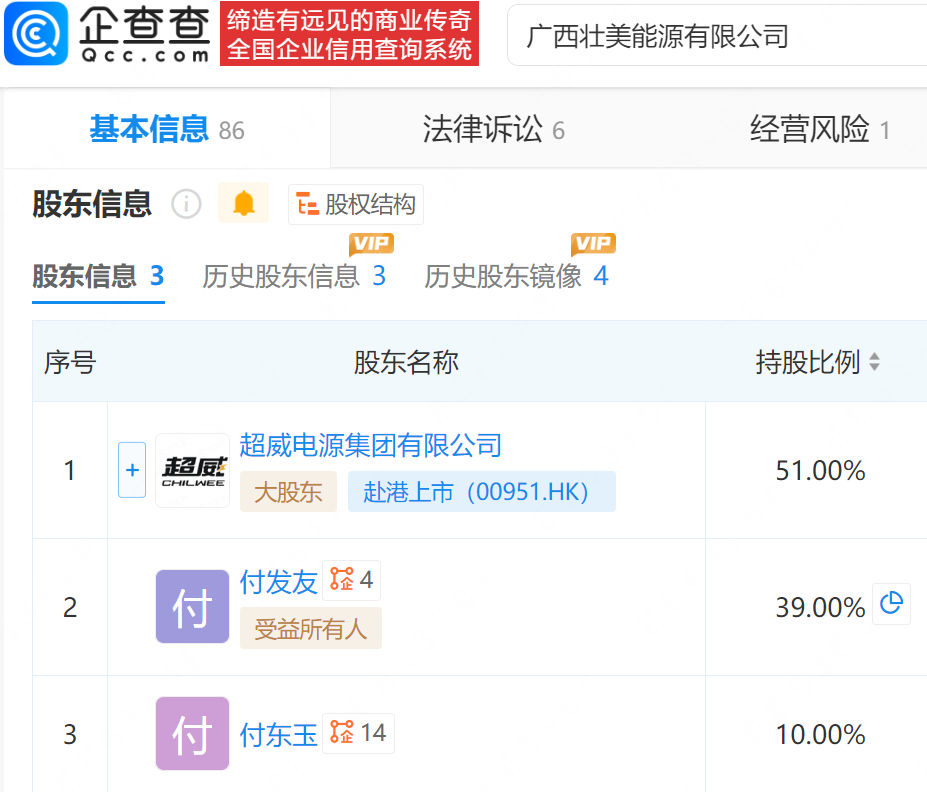
Task: Click the 付发友 name link
Action: pos(278,581)
